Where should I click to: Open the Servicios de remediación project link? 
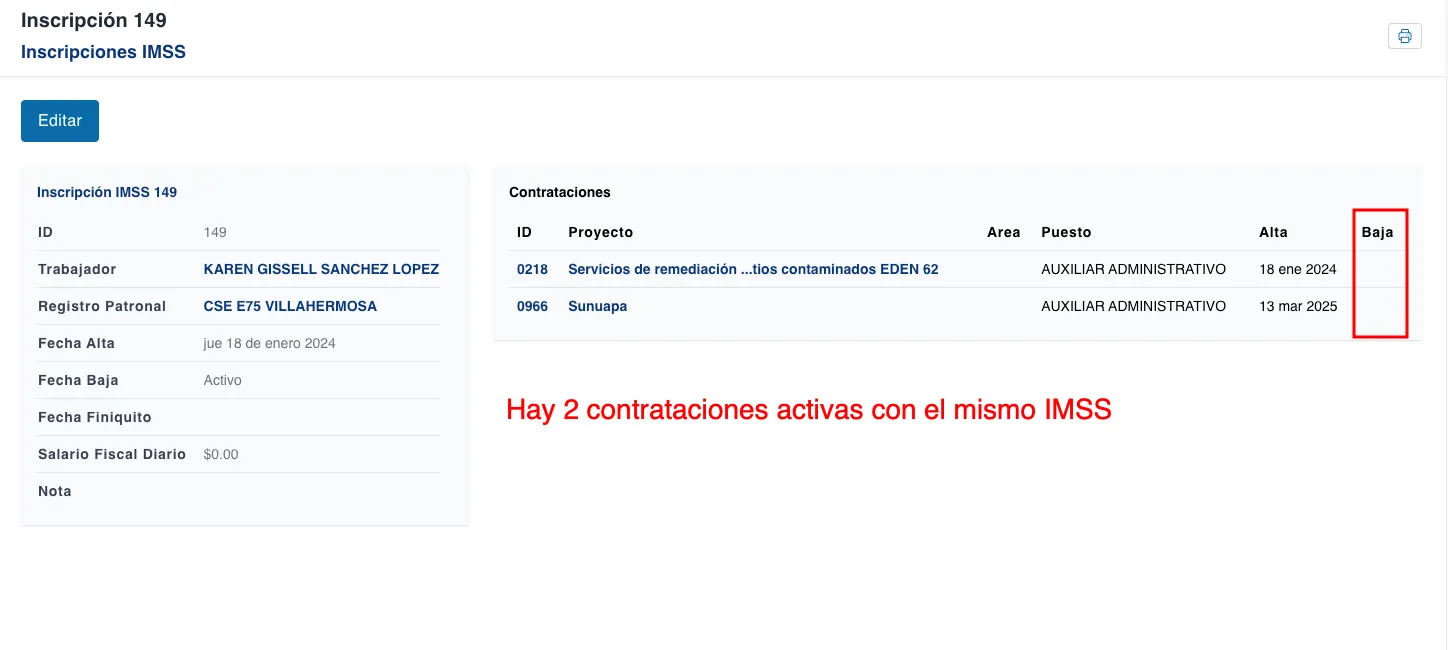pos(752,269)
